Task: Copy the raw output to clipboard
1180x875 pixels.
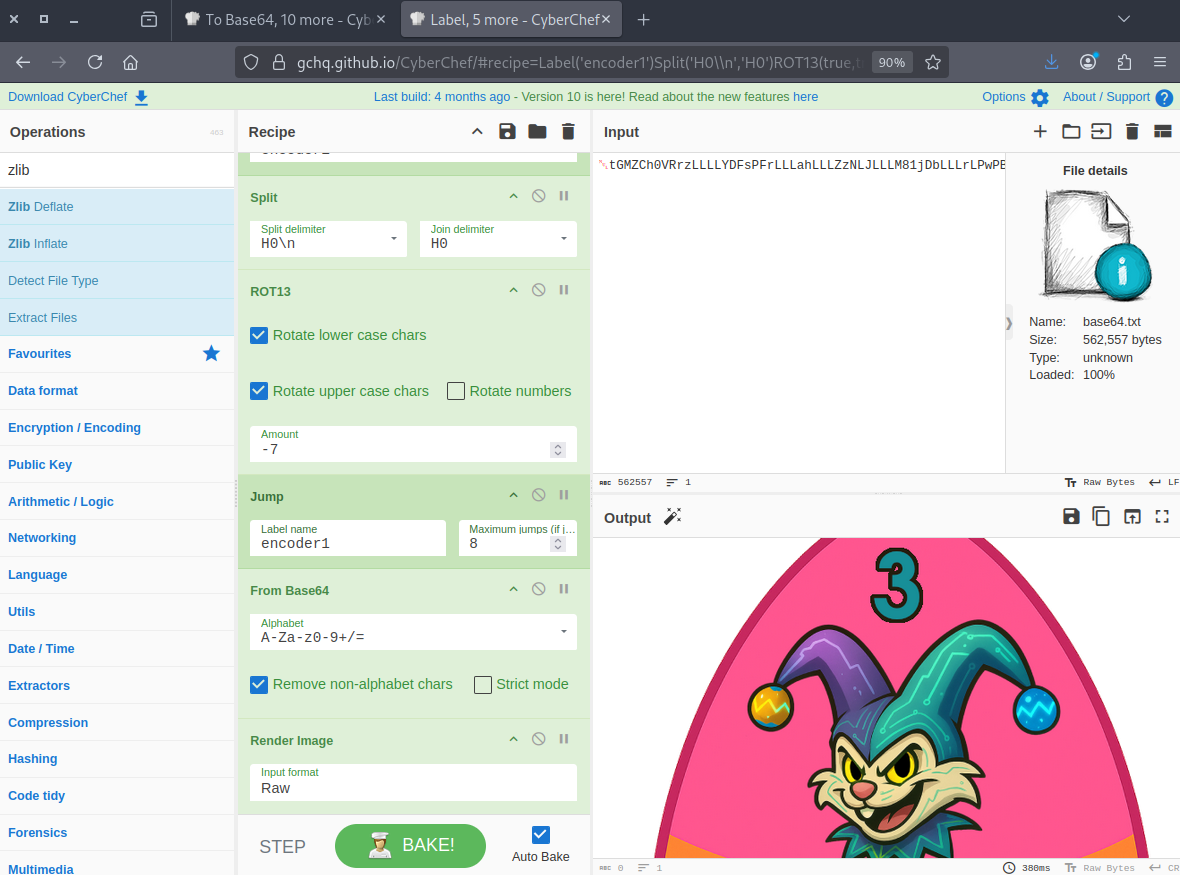Action: coord(1101,517)
